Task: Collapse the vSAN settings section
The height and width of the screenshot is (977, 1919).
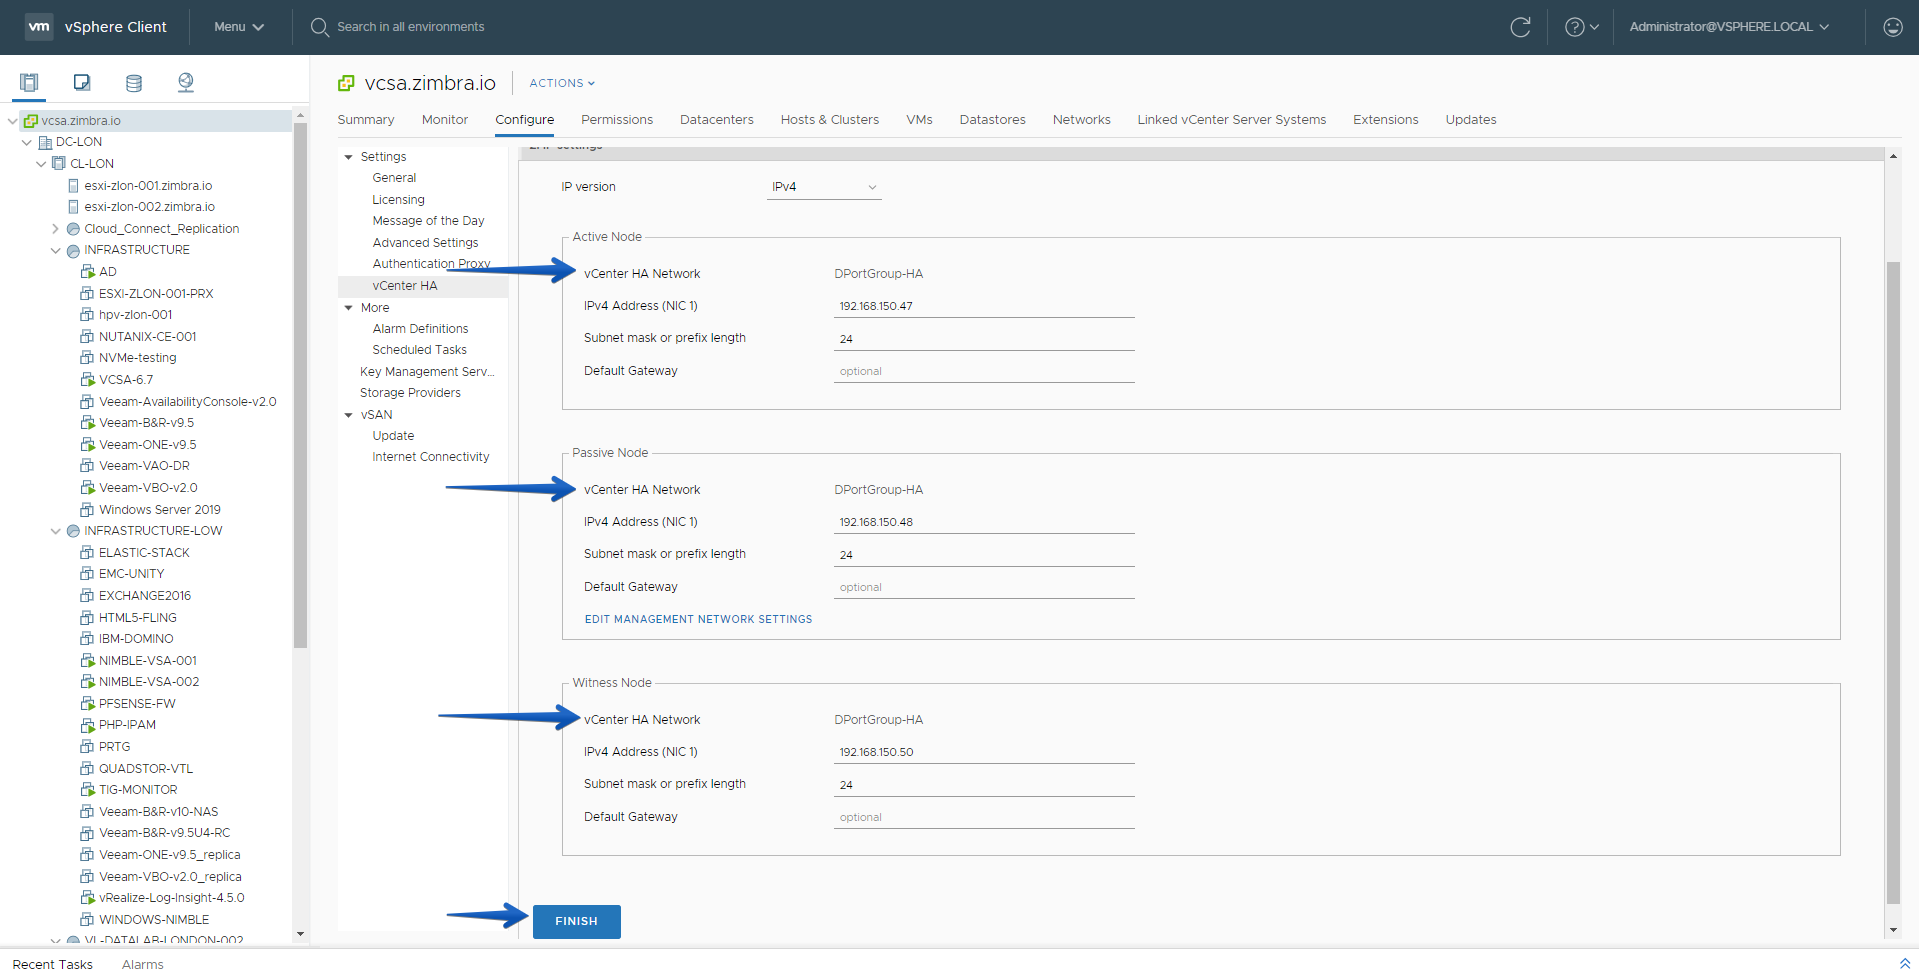Action: [x=349, y=415]
